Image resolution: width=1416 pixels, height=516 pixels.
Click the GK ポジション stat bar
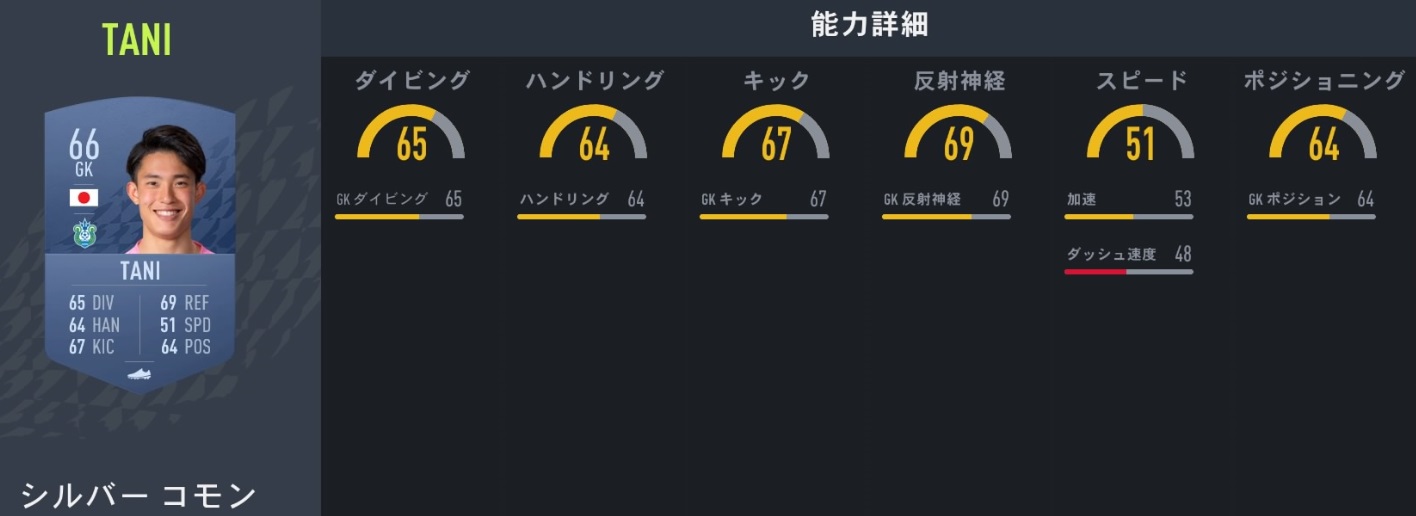1311,216
